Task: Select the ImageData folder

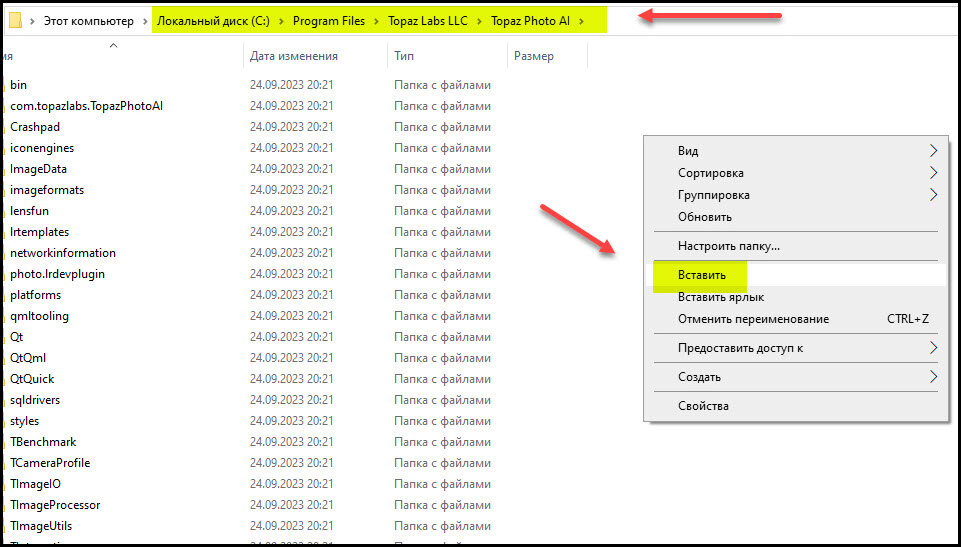Action: click(x=38, y=168)
